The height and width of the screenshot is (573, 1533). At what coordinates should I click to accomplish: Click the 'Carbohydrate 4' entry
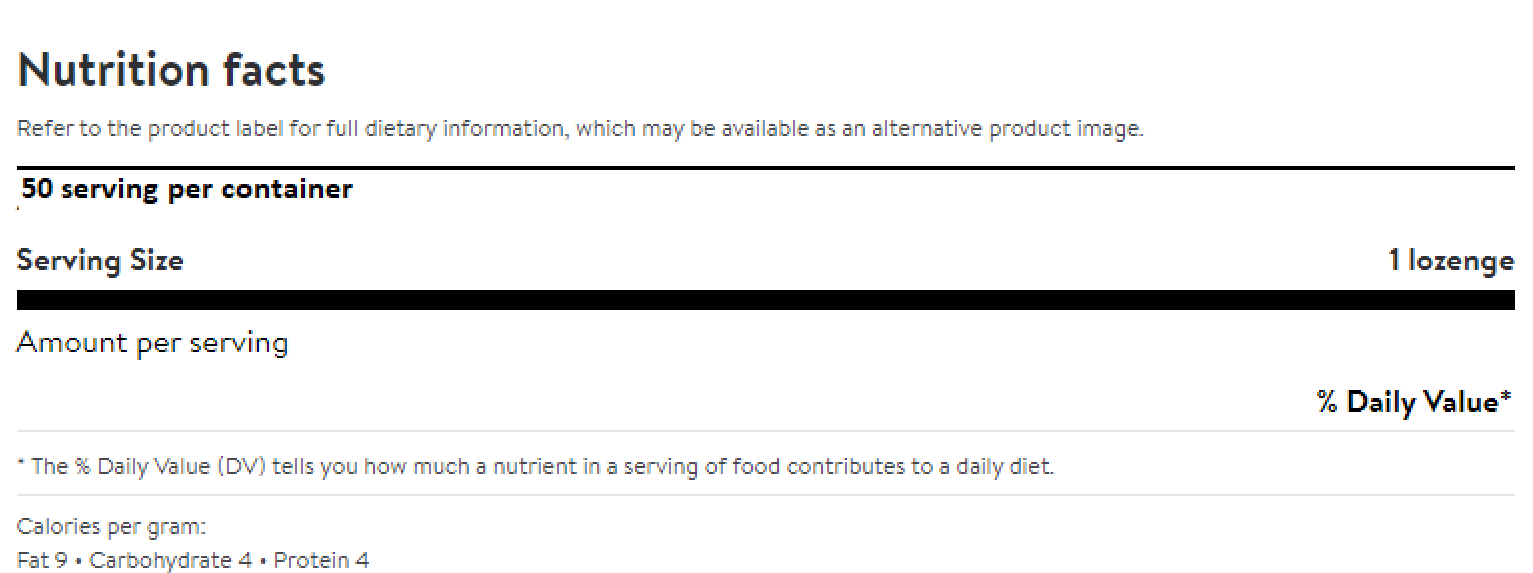(170, 560)
